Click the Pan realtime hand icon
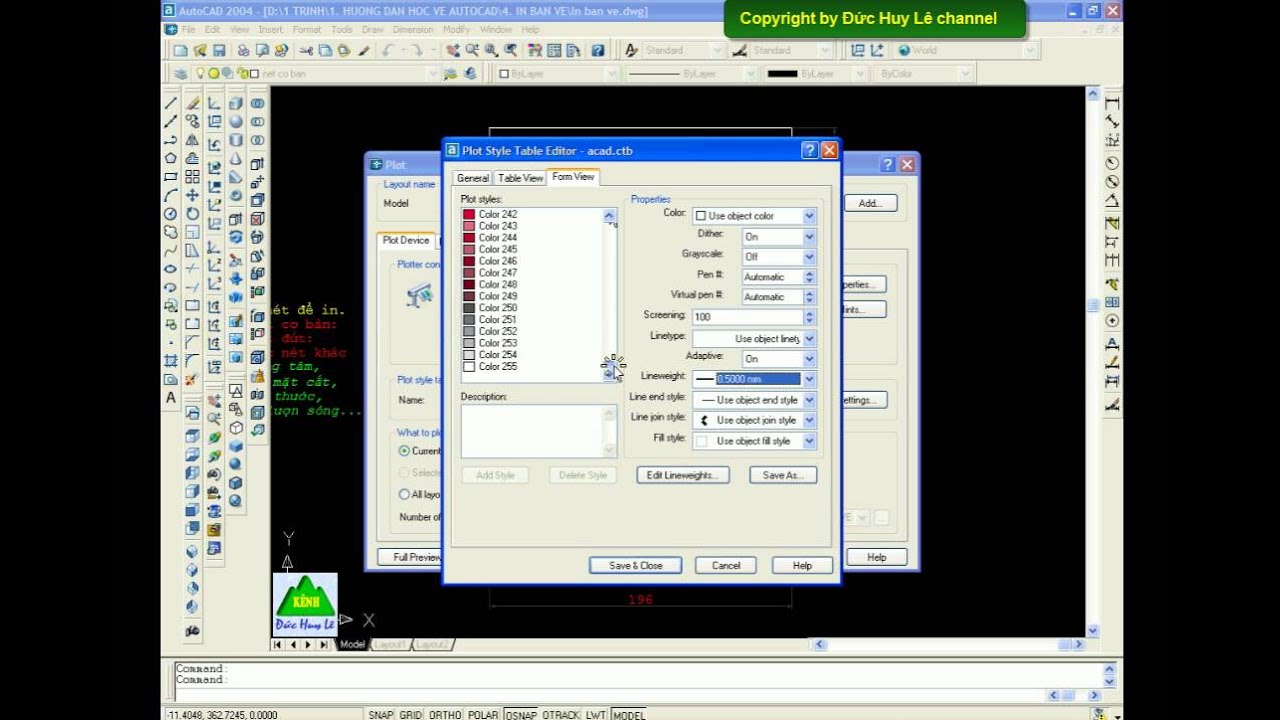The image size is (1280, 720). (453, 50)
